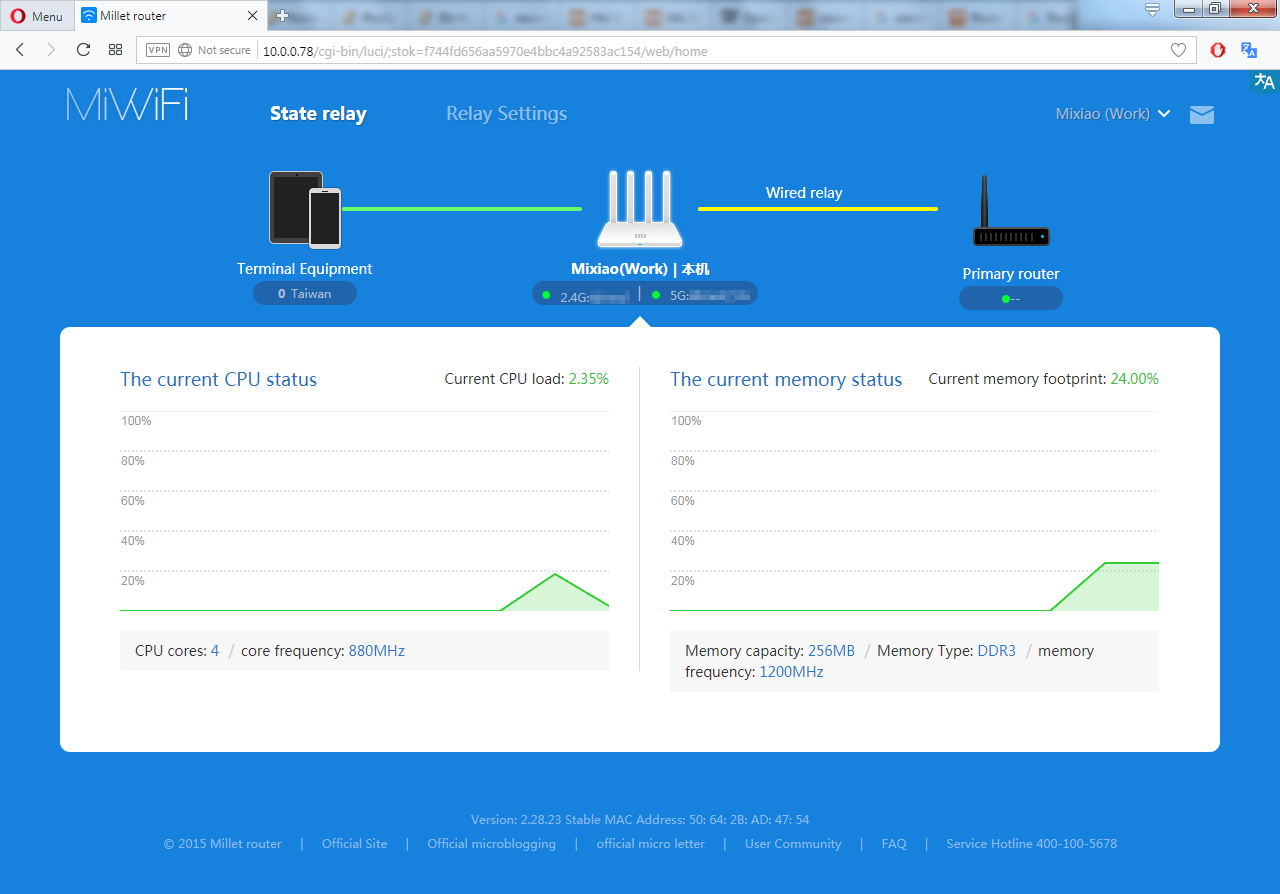Click the DDR3 memory type value
Image resolution: width=1280 pixels, height=894 pixels.
(997, 651)
